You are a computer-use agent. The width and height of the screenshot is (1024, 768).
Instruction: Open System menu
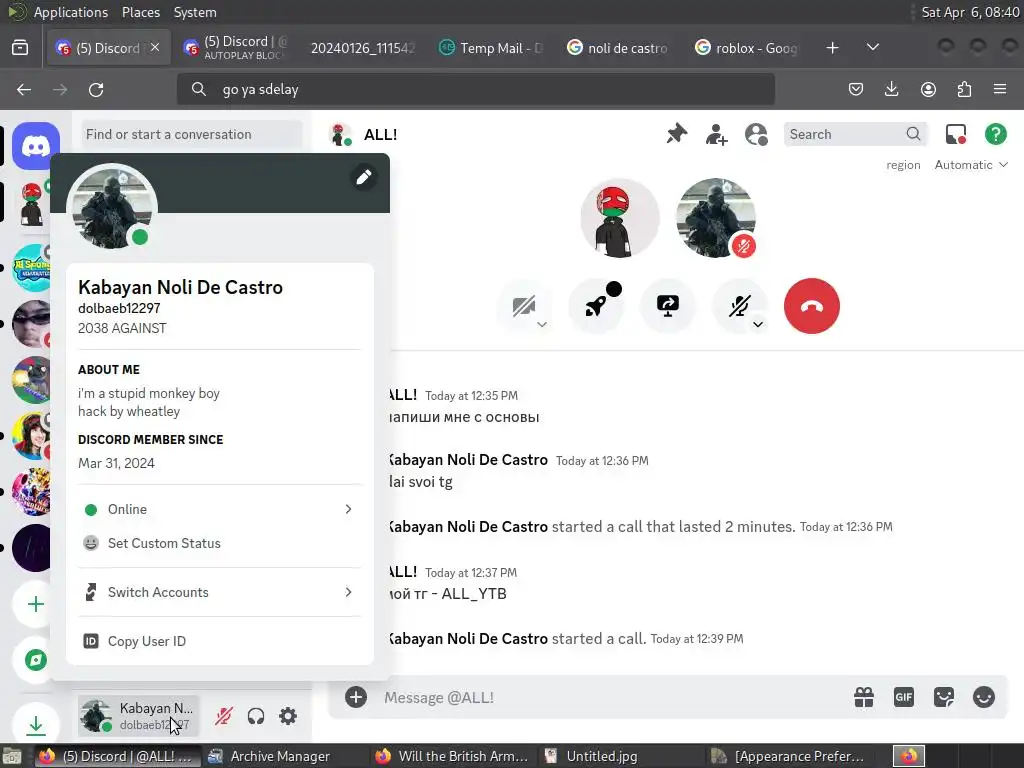pyautogui.click(x=195, y=12)
